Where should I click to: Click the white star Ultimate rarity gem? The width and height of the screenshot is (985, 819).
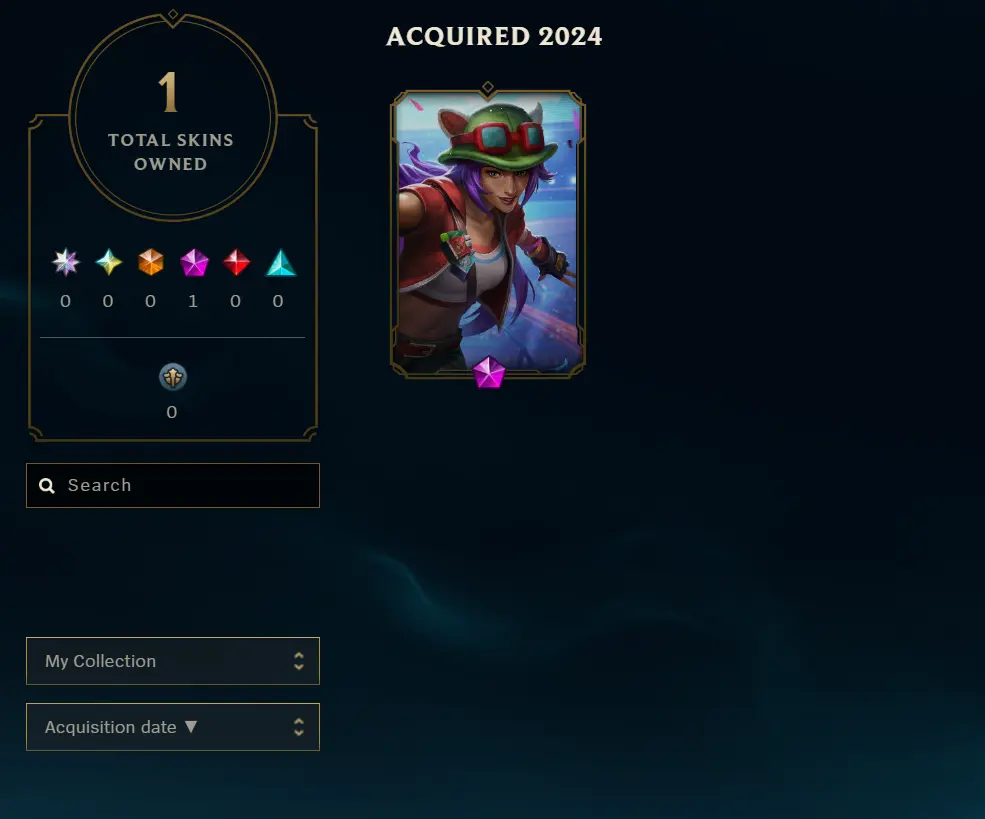pyautogui.click(x=65, y=263)
